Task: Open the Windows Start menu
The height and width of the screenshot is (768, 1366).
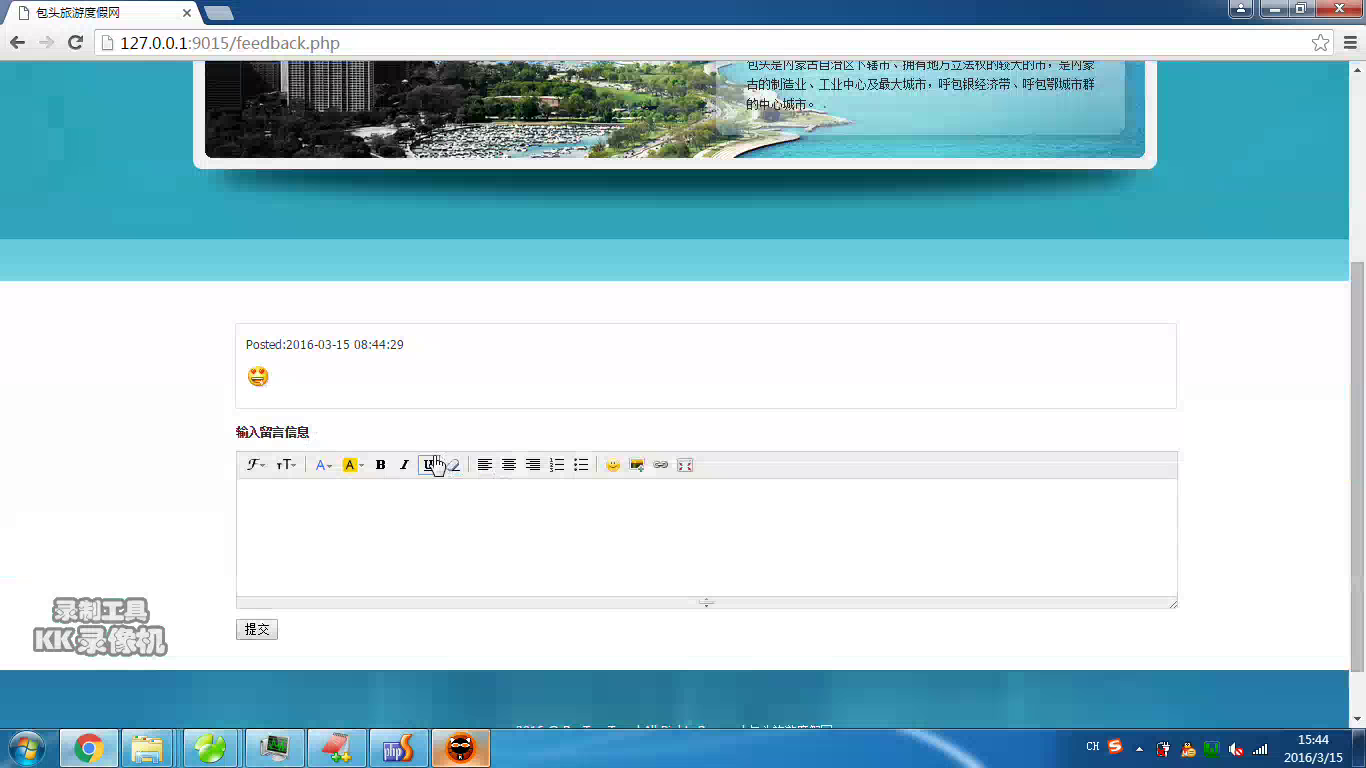Action: tap(26, 747)
